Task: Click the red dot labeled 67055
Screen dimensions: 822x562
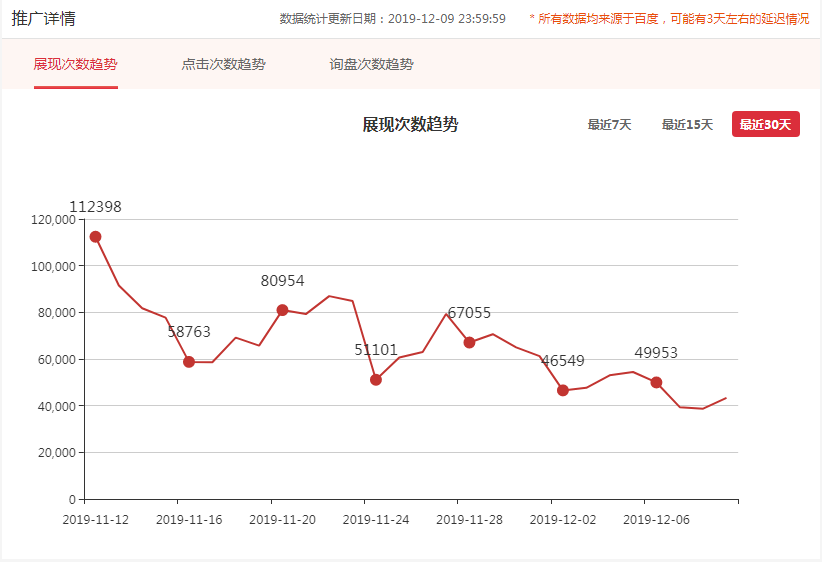Action: point(469,342)
